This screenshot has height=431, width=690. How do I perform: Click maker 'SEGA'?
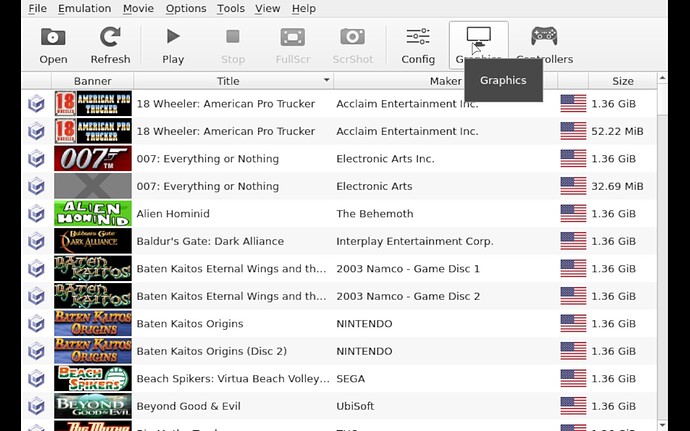pos(351,379)
